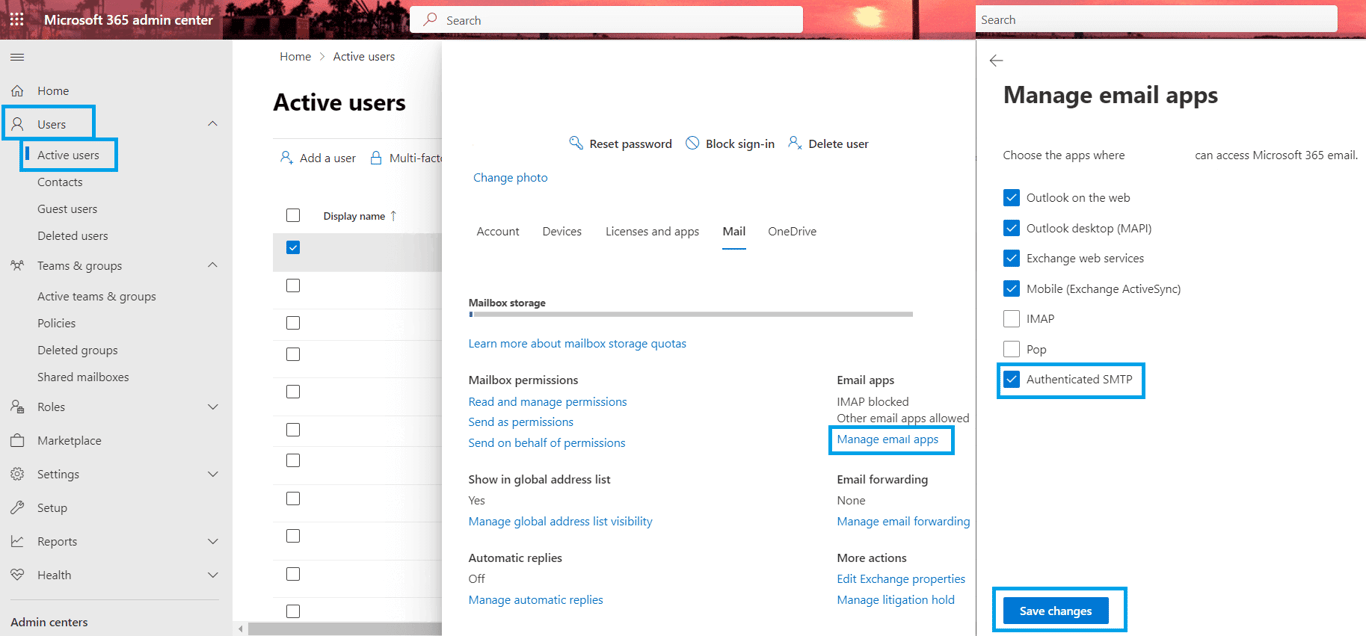Image resolution: width=1366 pixels, height=636 pixels.
Task: Toggle the Authenticated SMTP checkbox
Action: 1011,380
